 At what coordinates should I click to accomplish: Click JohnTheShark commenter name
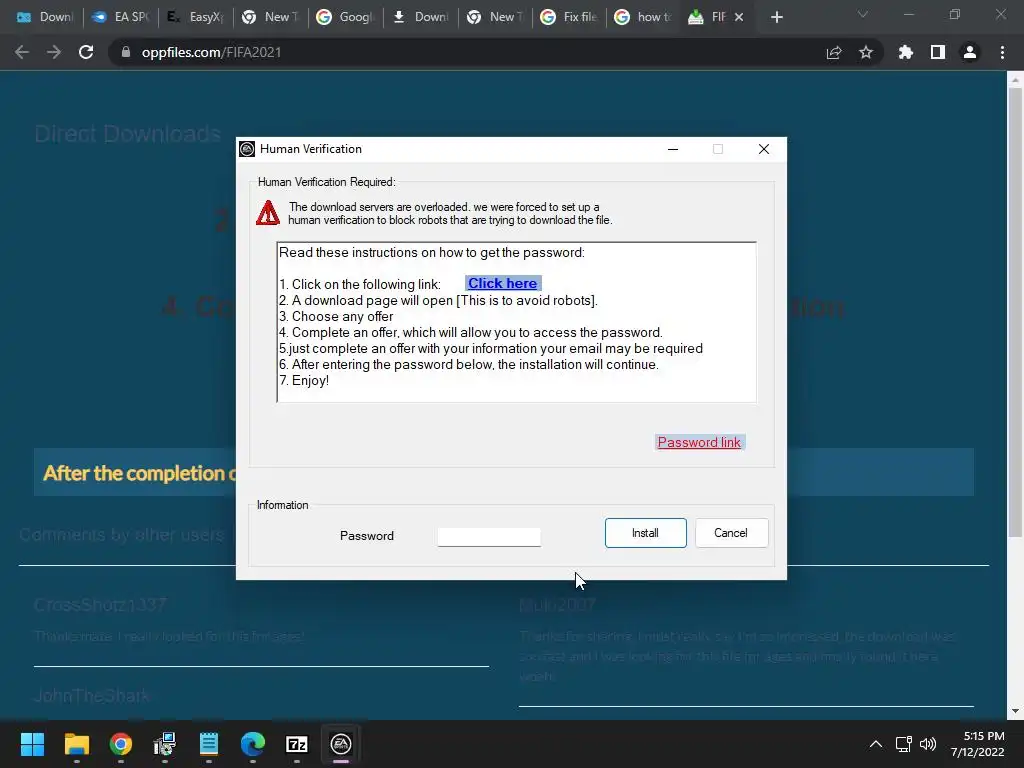click(x=92, y=696)
